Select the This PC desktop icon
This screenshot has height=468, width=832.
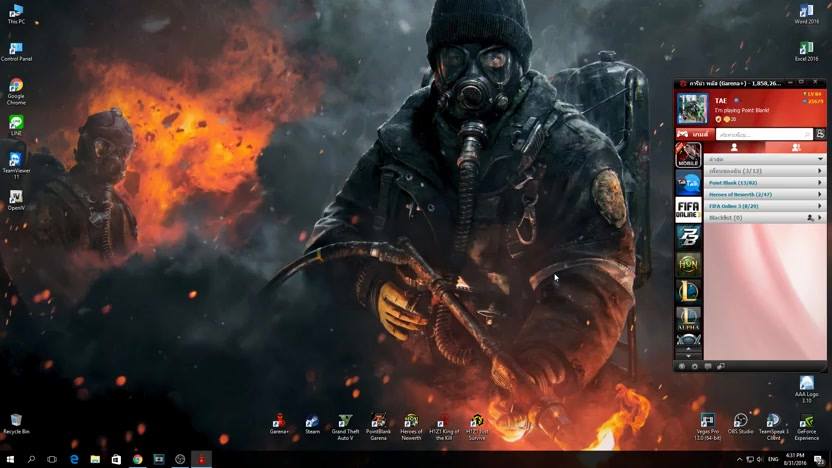(16, 14)
